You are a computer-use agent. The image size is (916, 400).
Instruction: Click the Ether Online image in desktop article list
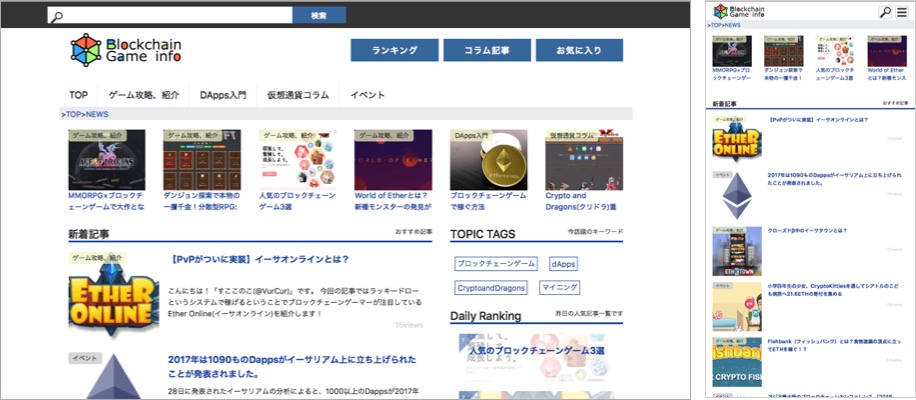(113, 295)
